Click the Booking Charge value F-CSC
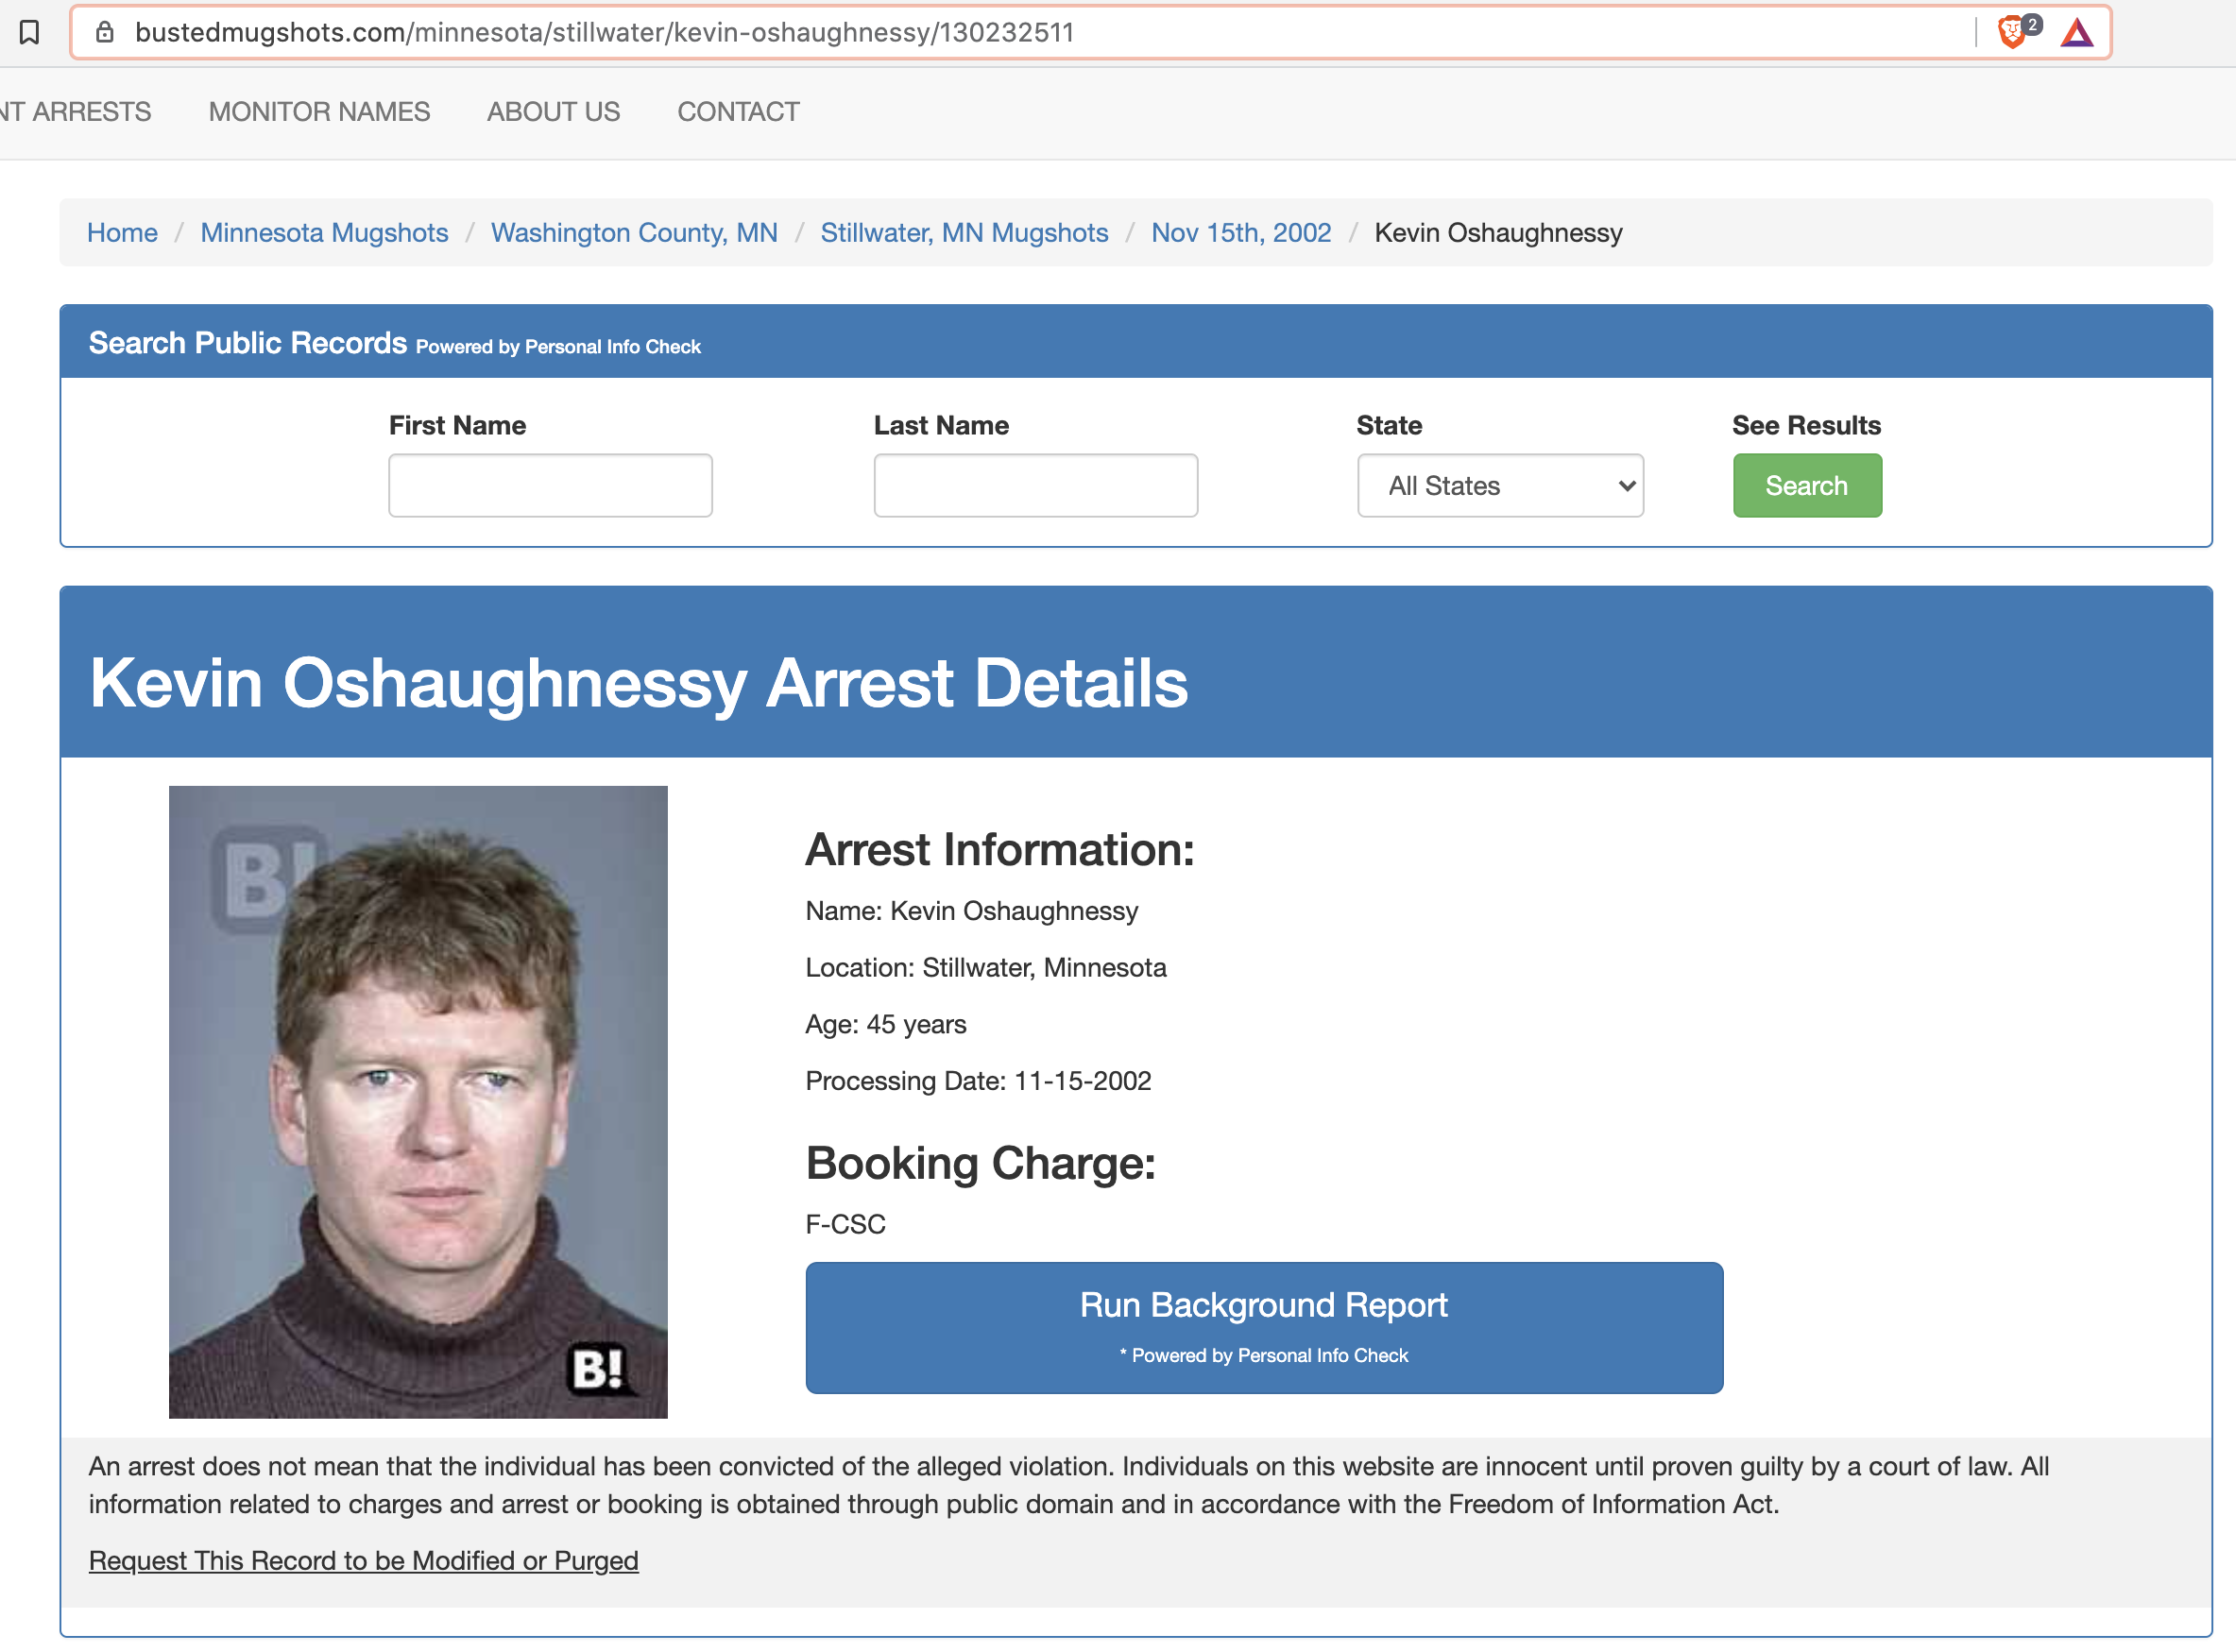 (845, 1224)
